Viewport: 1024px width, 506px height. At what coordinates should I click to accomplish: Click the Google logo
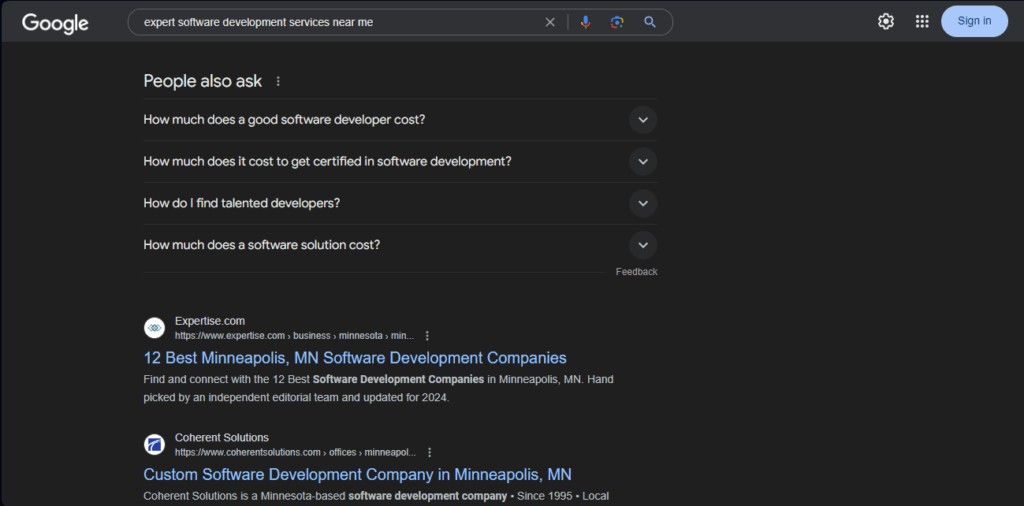[x=55, y=23]
